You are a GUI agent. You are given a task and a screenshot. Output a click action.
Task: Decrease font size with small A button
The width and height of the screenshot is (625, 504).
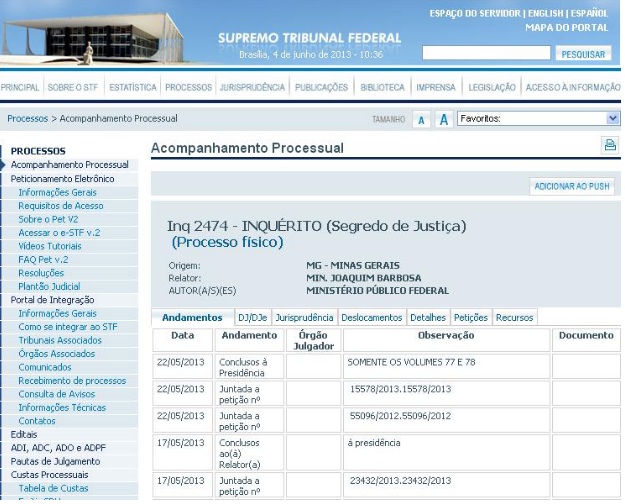pyautogui.click(x=421, y=120)
